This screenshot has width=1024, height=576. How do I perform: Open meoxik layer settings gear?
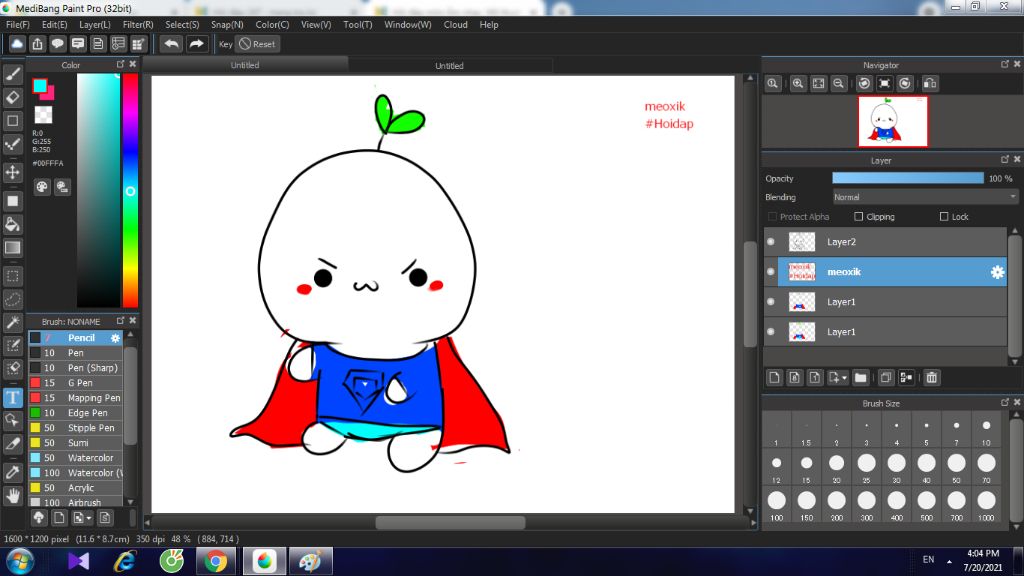point(997,272)
